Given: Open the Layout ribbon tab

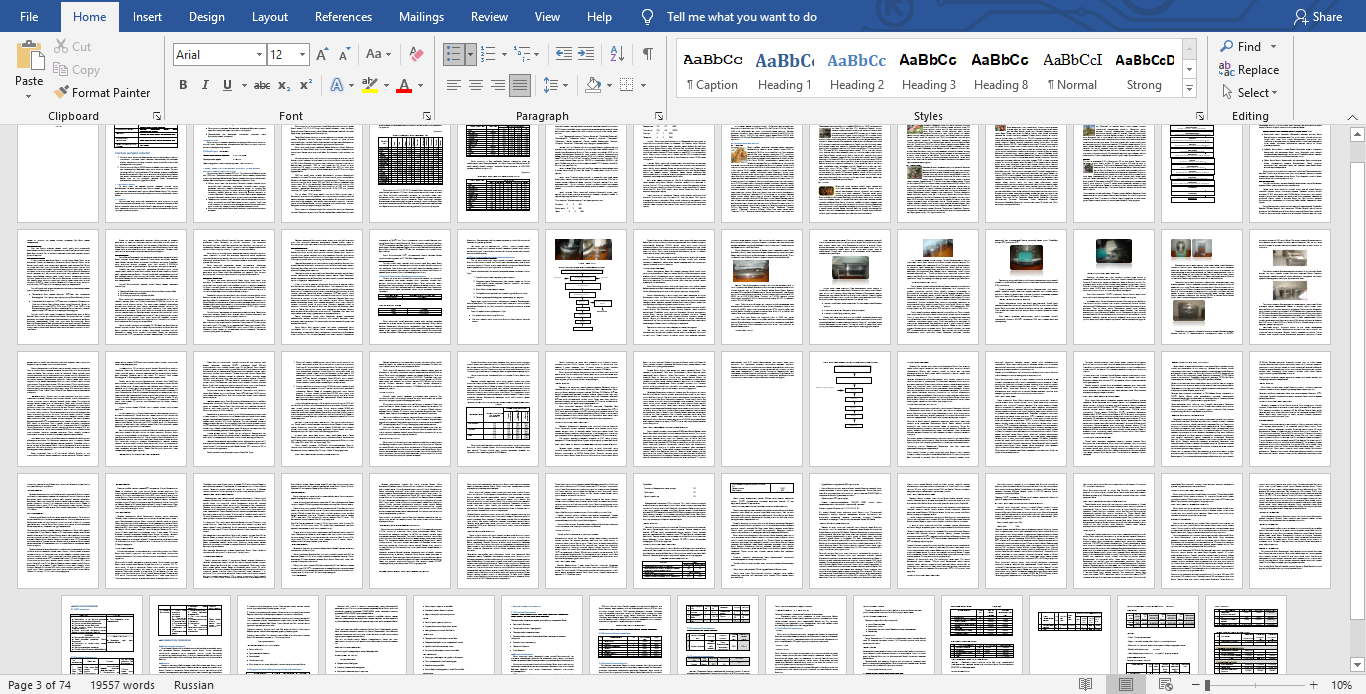Looking at the screenshot, I should pyautogui.click(x=270, y=17).
